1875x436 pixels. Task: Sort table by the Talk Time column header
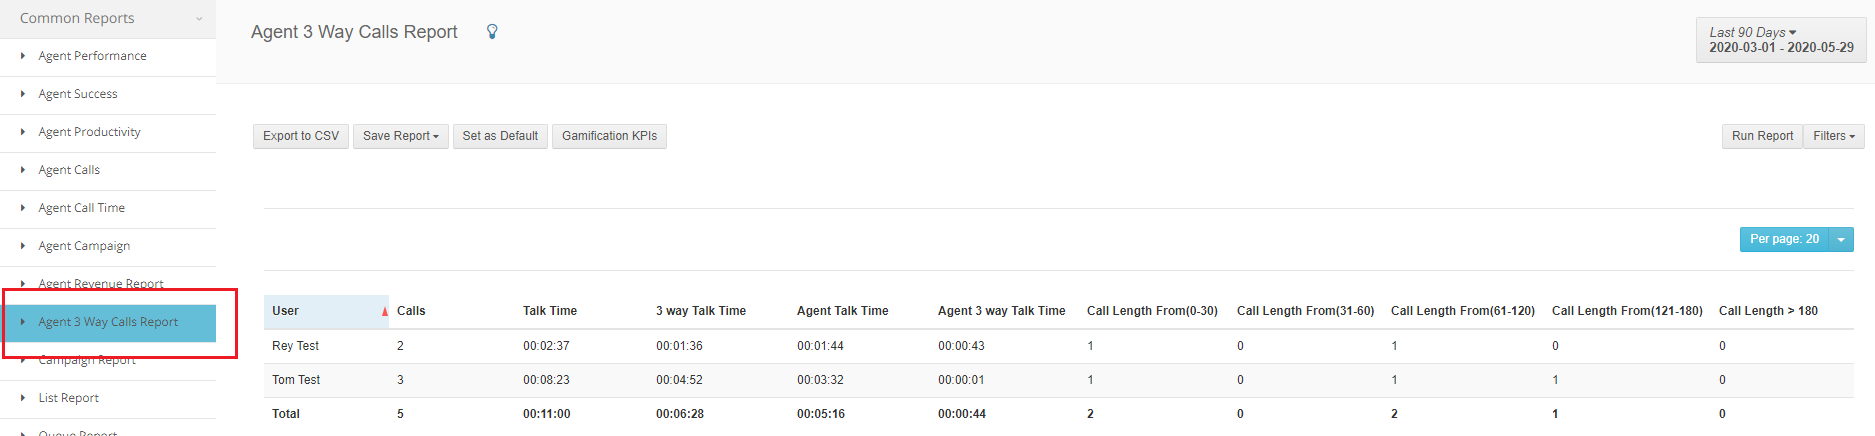click(x=550, y=311)
